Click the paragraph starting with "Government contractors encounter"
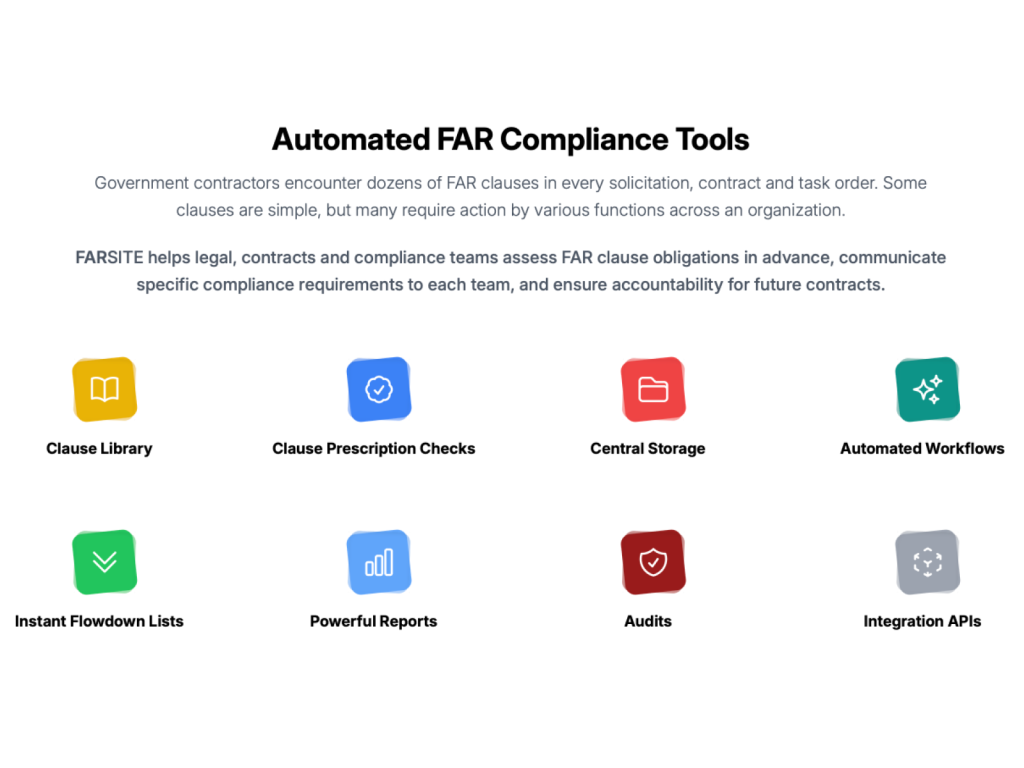The height and width of the screenshot is (768, 1024). 510,196
